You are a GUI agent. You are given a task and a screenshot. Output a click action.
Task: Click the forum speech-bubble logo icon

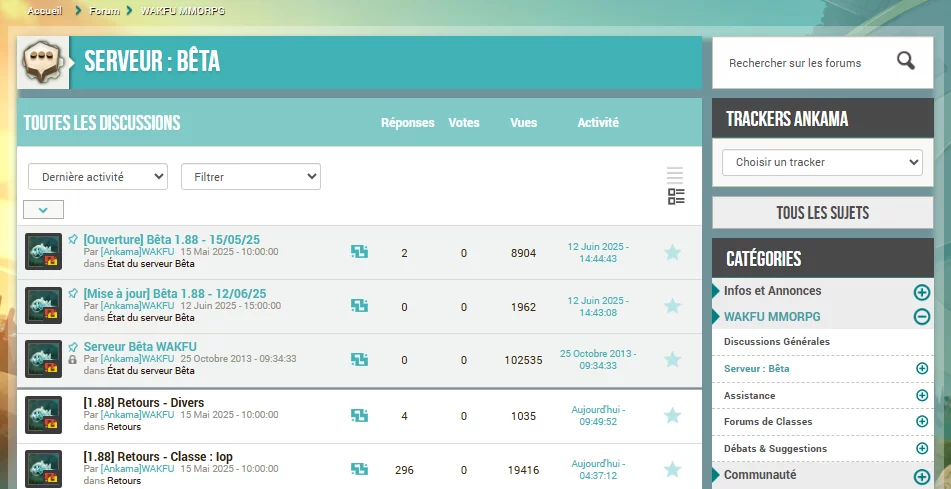click(x=42, y=62)
